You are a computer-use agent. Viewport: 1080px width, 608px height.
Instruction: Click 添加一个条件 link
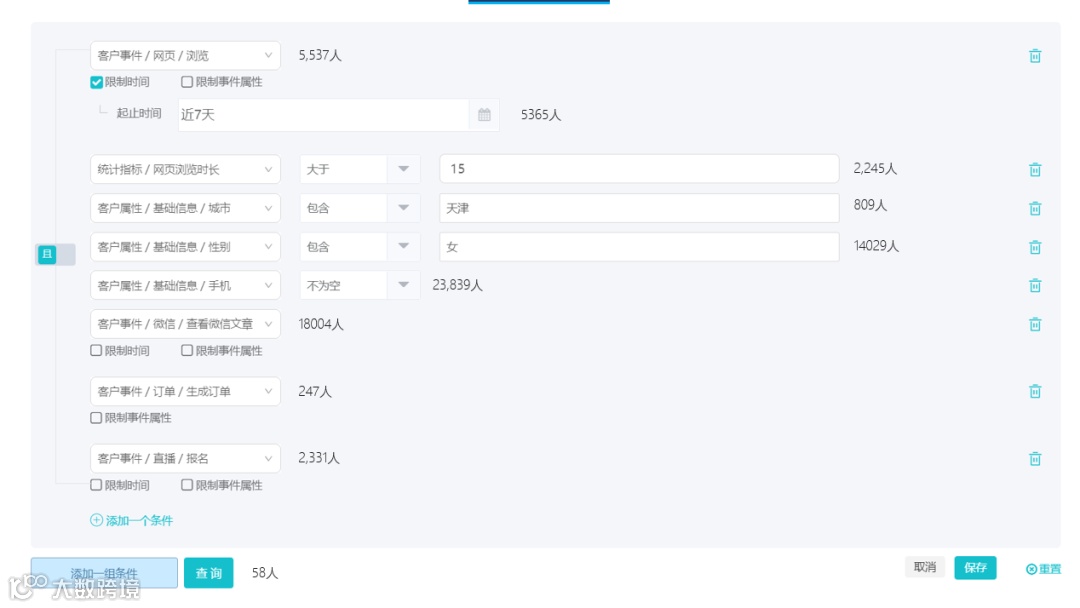pyautogui.click(x=132, y=520)
